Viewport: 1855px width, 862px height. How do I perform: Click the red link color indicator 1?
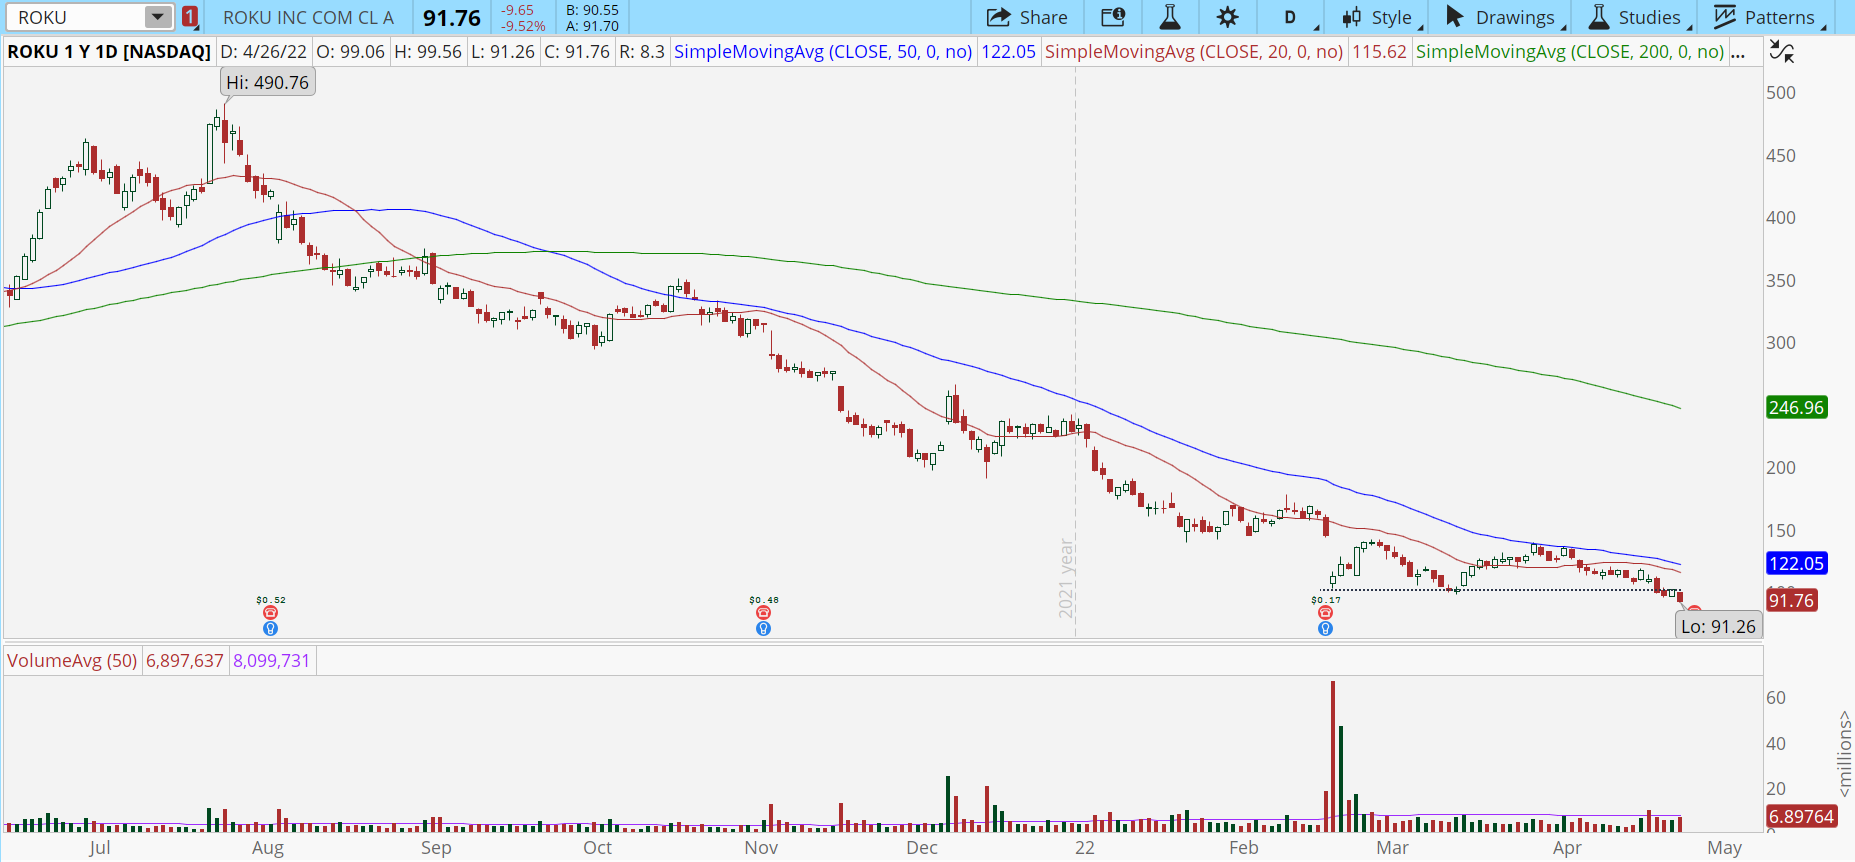[190, 17]
